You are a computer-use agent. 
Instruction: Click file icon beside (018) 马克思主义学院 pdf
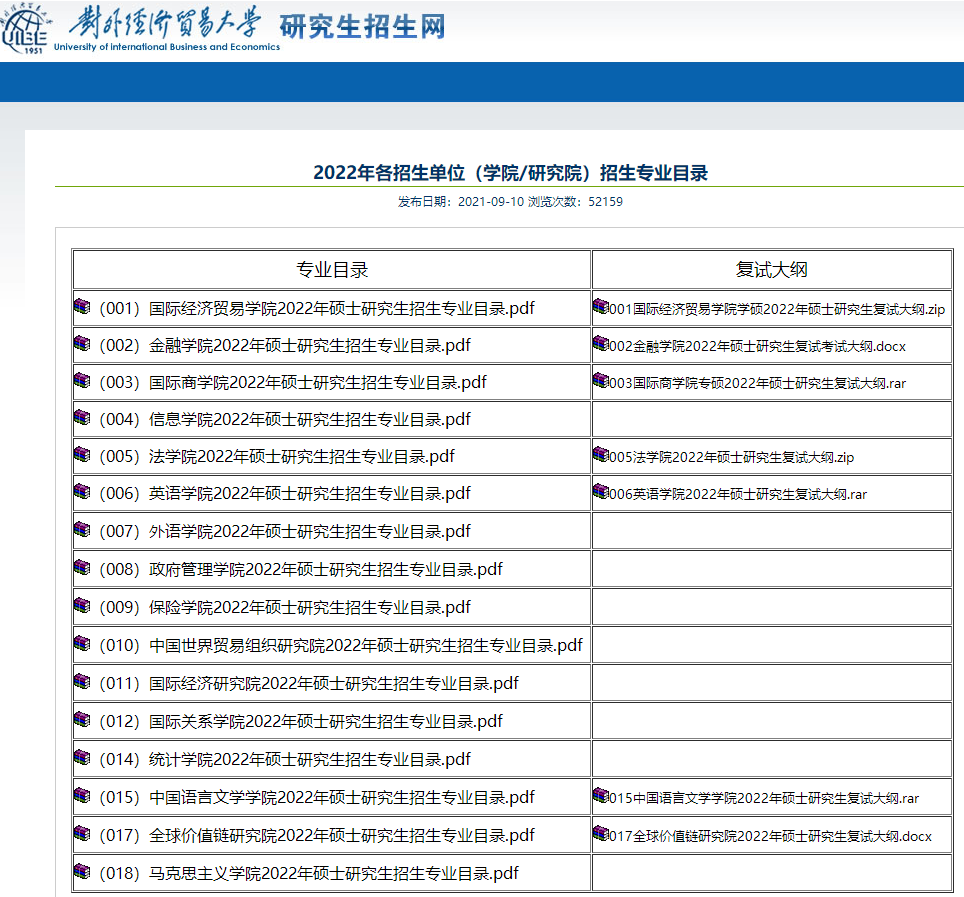tap(82, 871)
